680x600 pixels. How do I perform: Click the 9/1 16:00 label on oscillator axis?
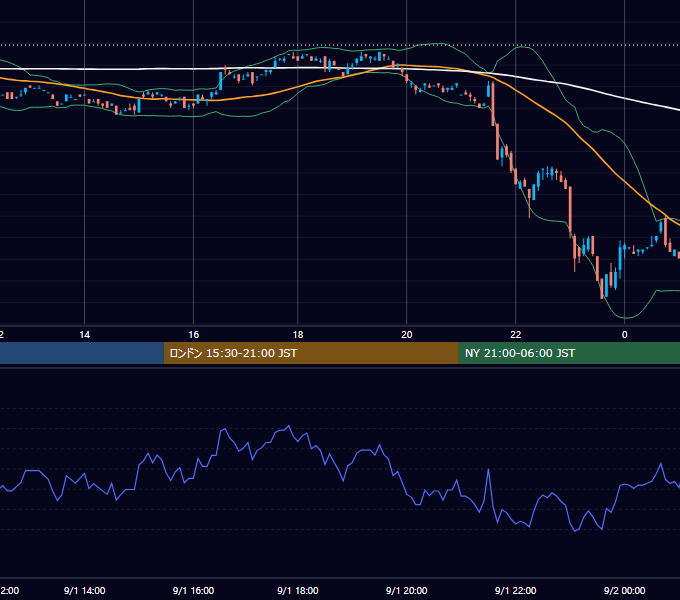point(193,591)
